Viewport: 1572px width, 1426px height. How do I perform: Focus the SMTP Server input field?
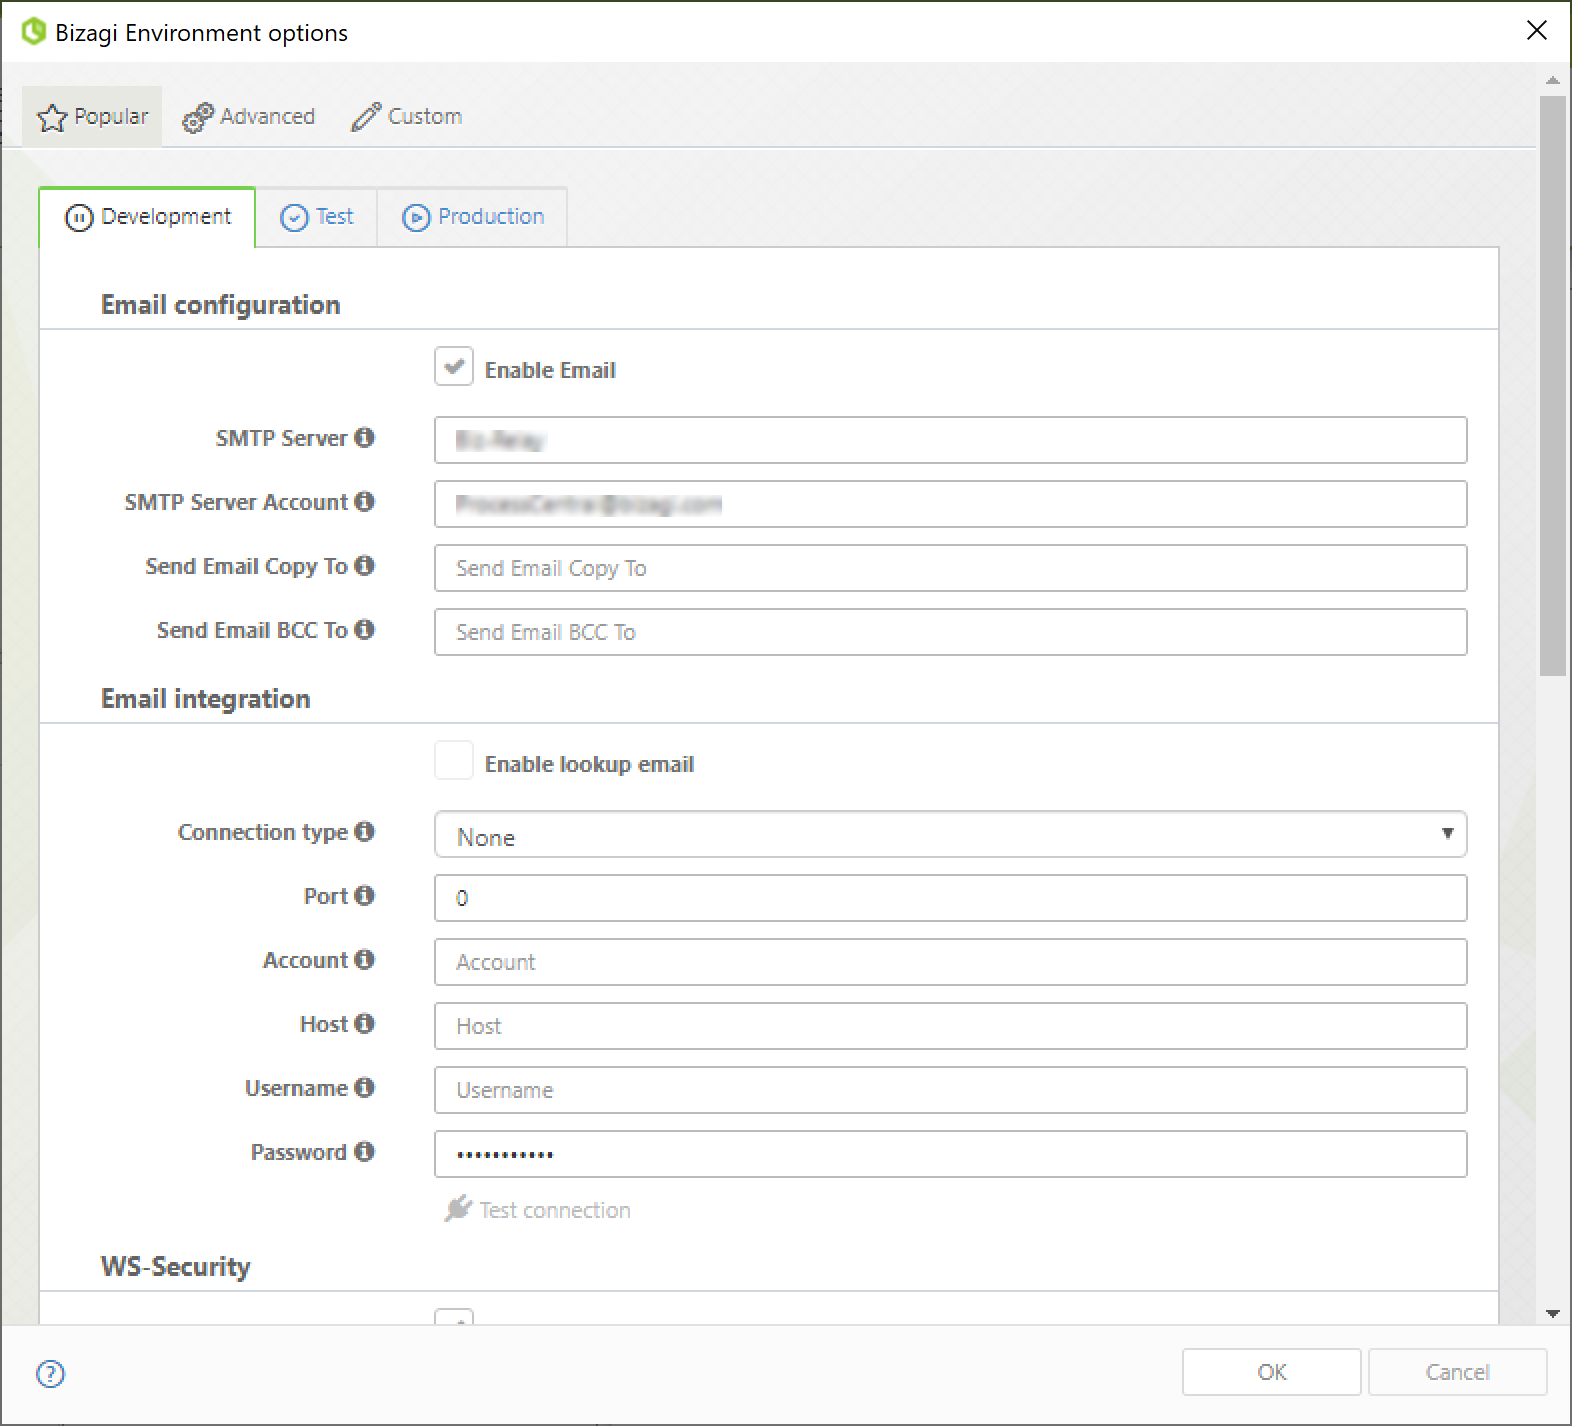point(950,440)
